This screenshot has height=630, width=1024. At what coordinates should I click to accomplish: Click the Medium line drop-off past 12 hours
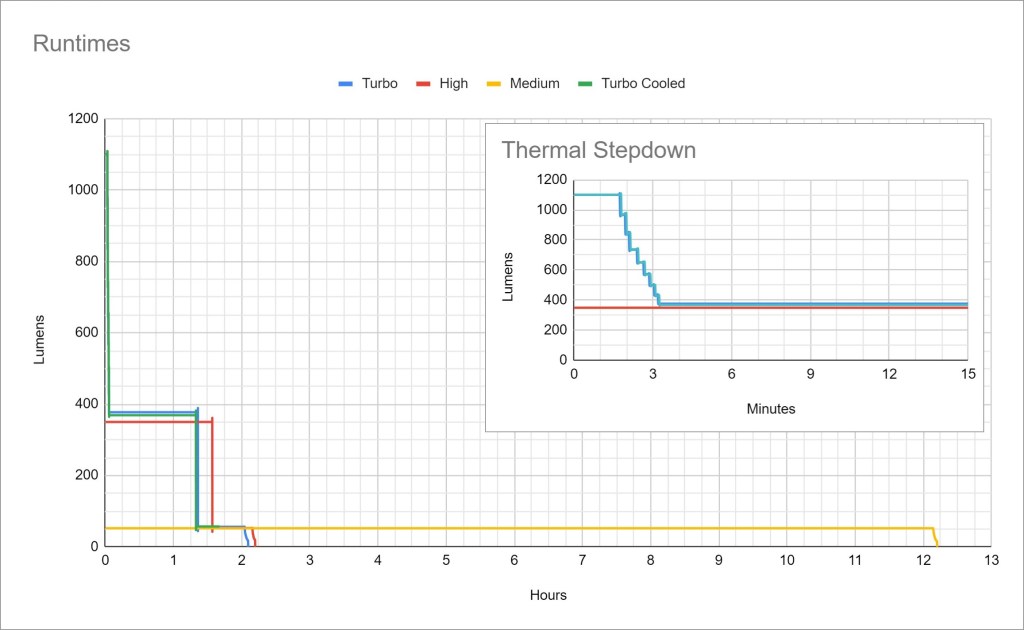click(x=935, y=538)
